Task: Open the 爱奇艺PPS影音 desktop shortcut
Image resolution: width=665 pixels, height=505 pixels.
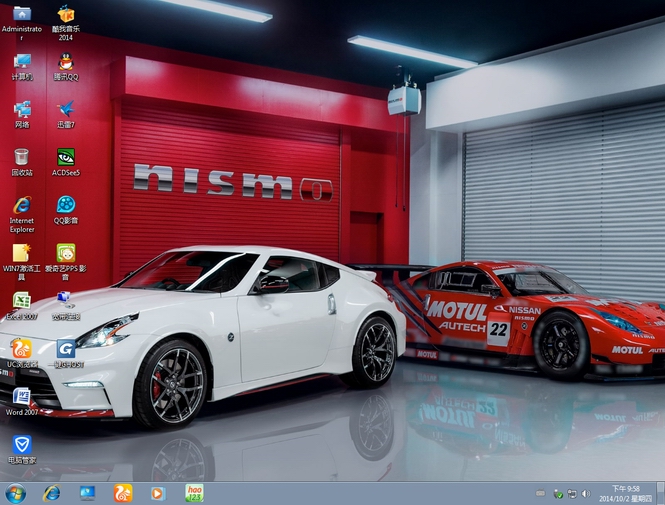Action: pos(66,262)
